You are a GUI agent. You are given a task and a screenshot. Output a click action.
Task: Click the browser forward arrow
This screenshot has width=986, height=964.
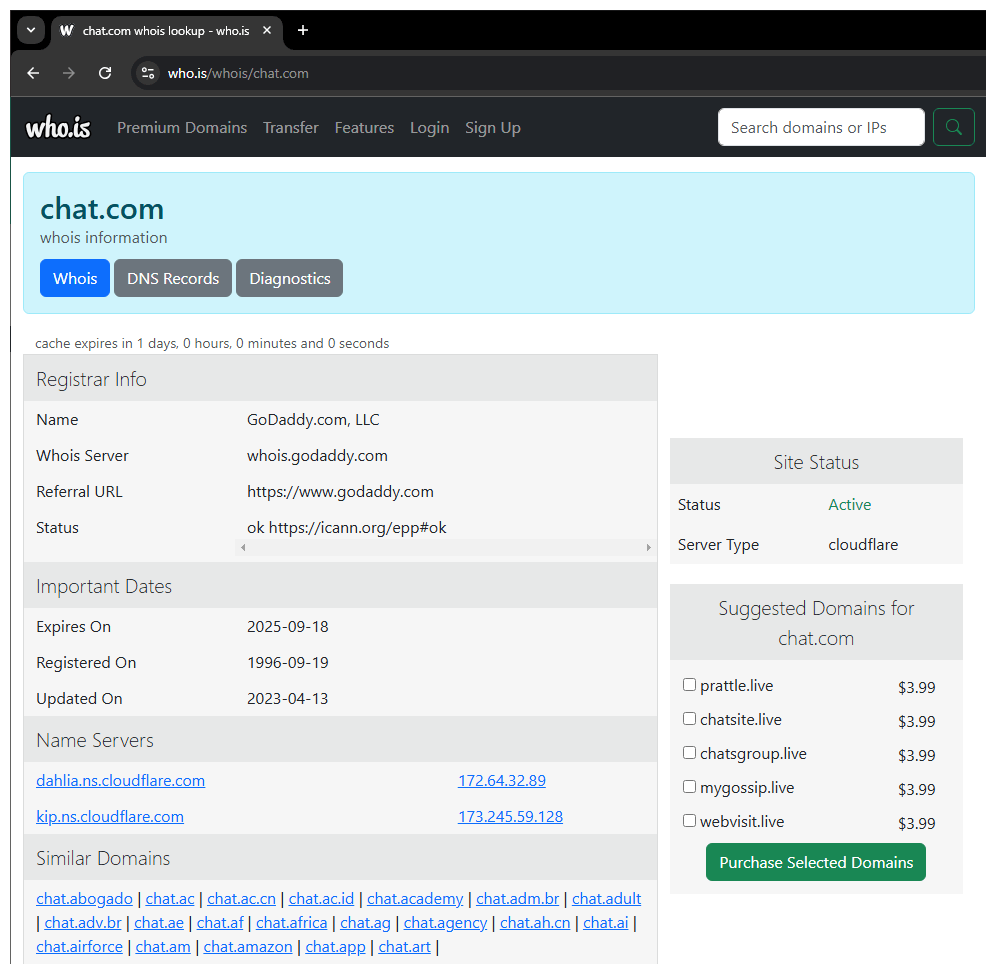tap(69, 74)
